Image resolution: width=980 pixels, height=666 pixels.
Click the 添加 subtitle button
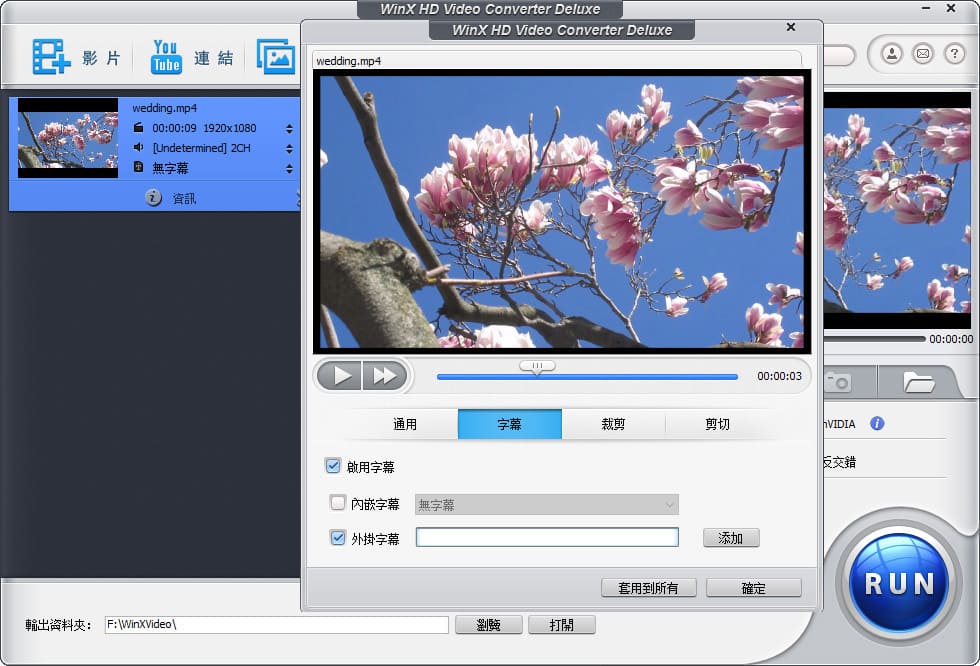730,538
